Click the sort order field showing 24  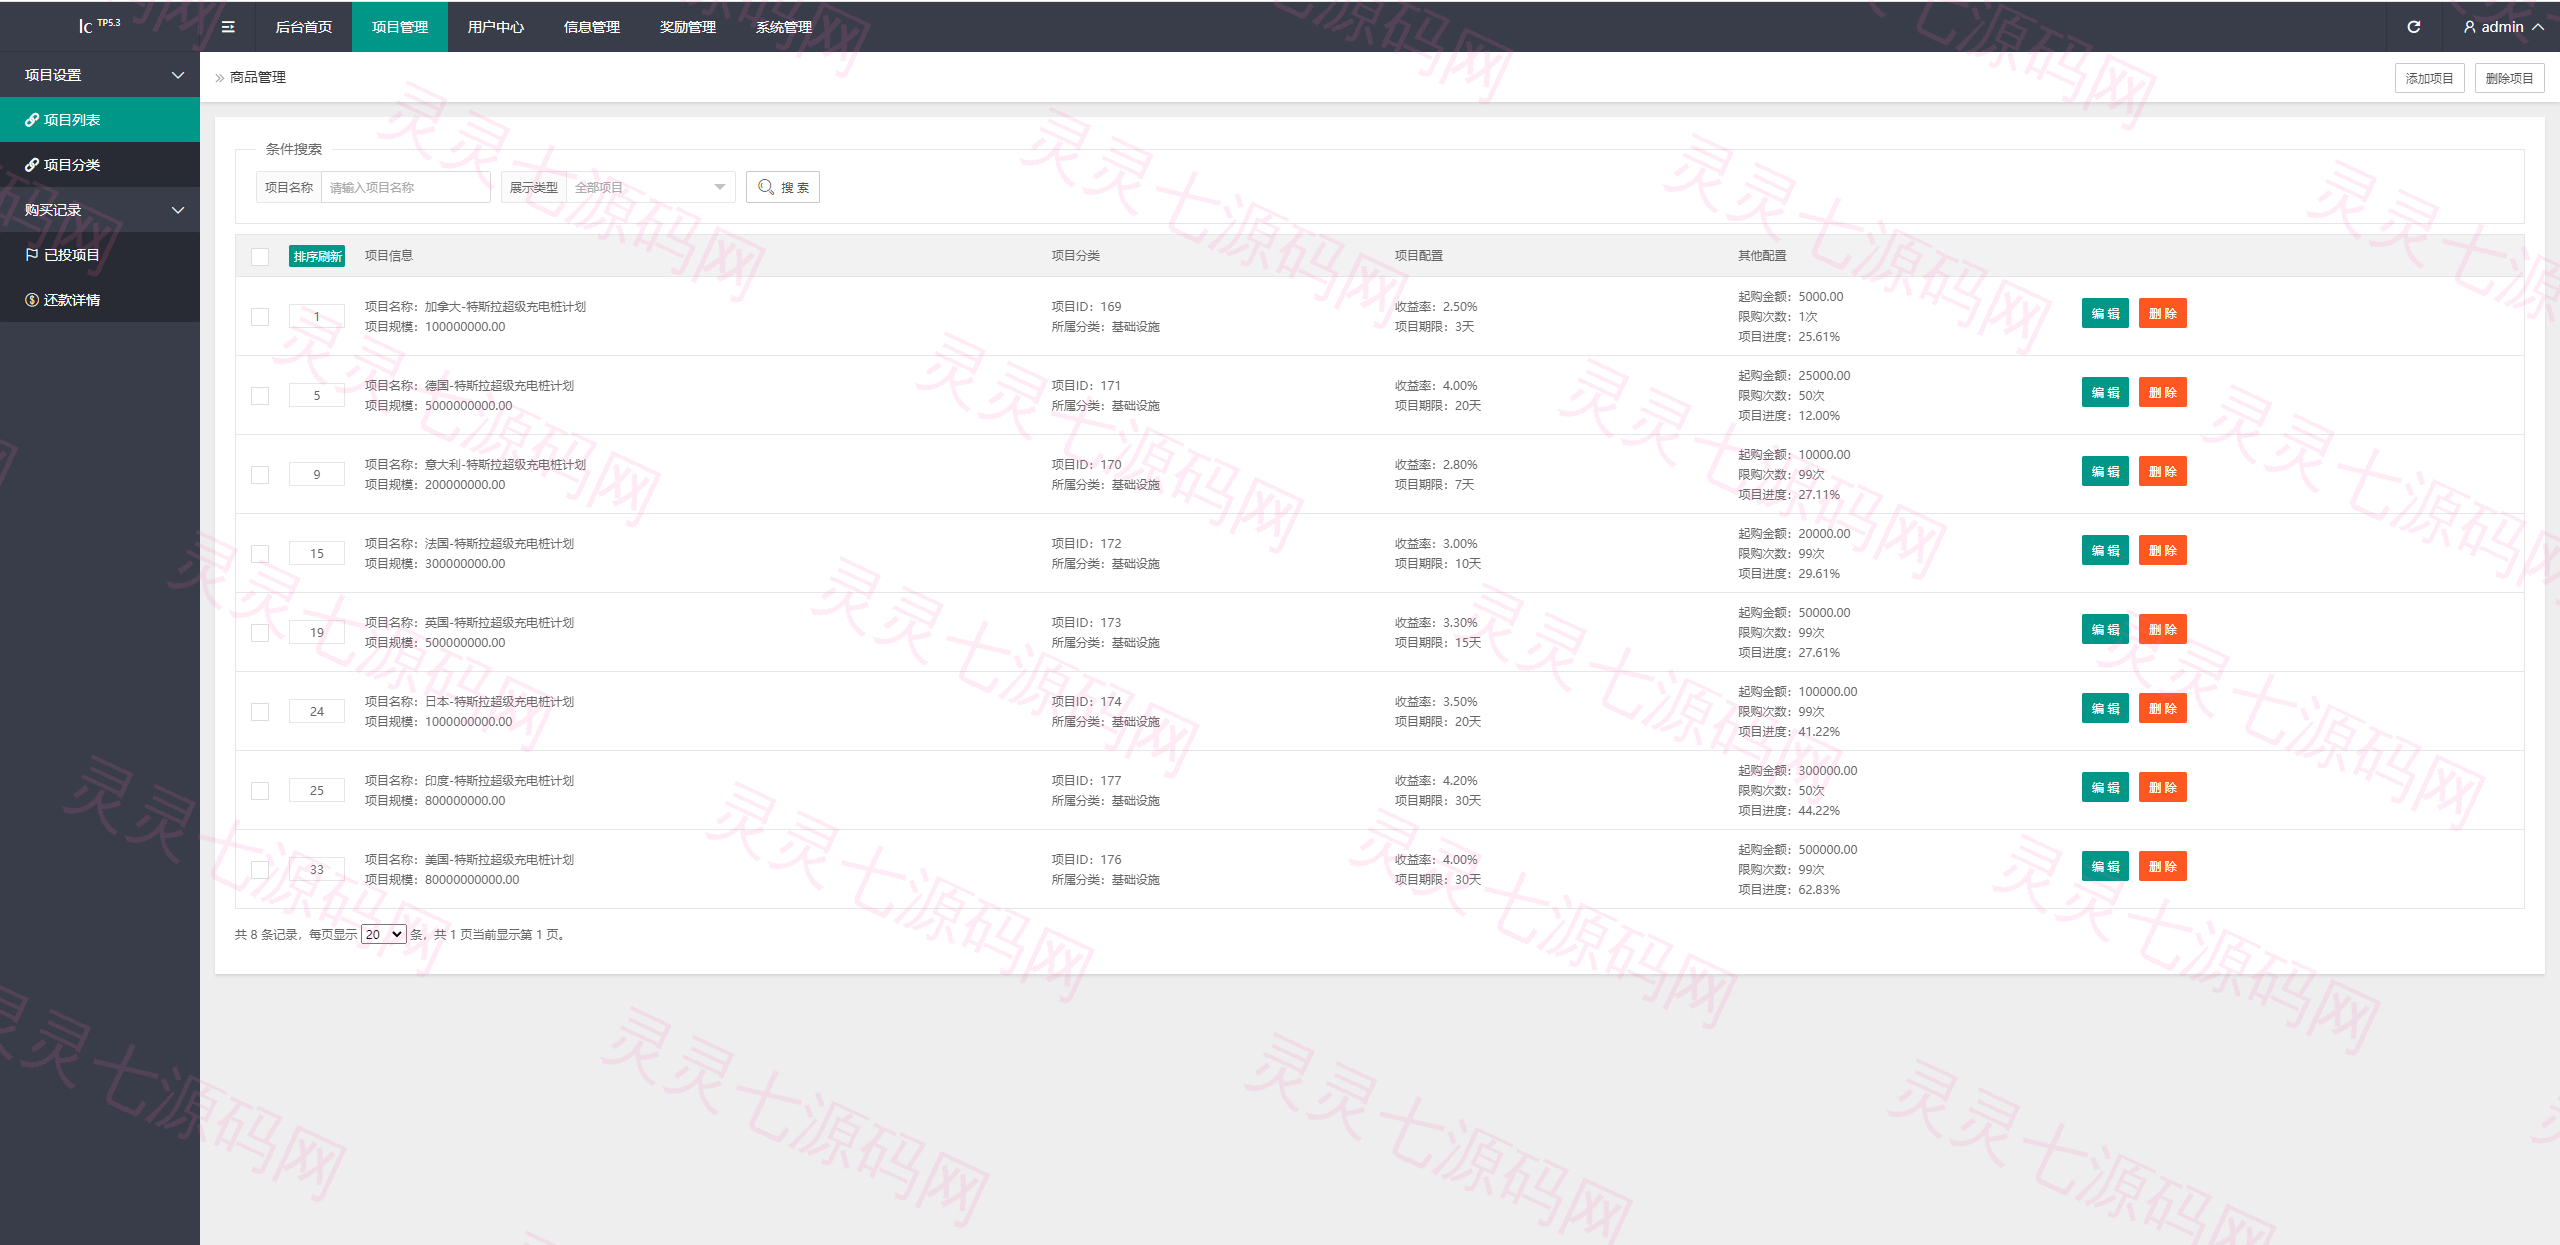(317, 711)
